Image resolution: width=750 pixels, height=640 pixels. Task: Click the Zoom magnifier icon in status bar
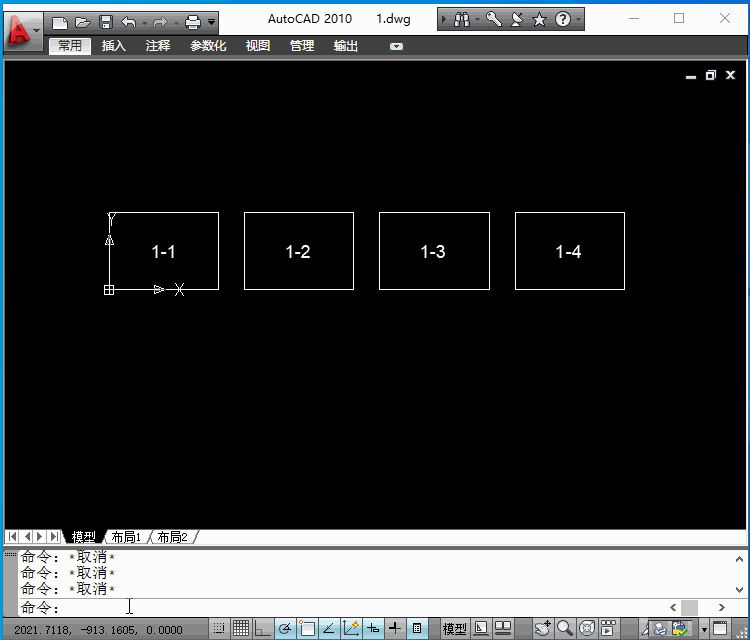tap(565, 628)
